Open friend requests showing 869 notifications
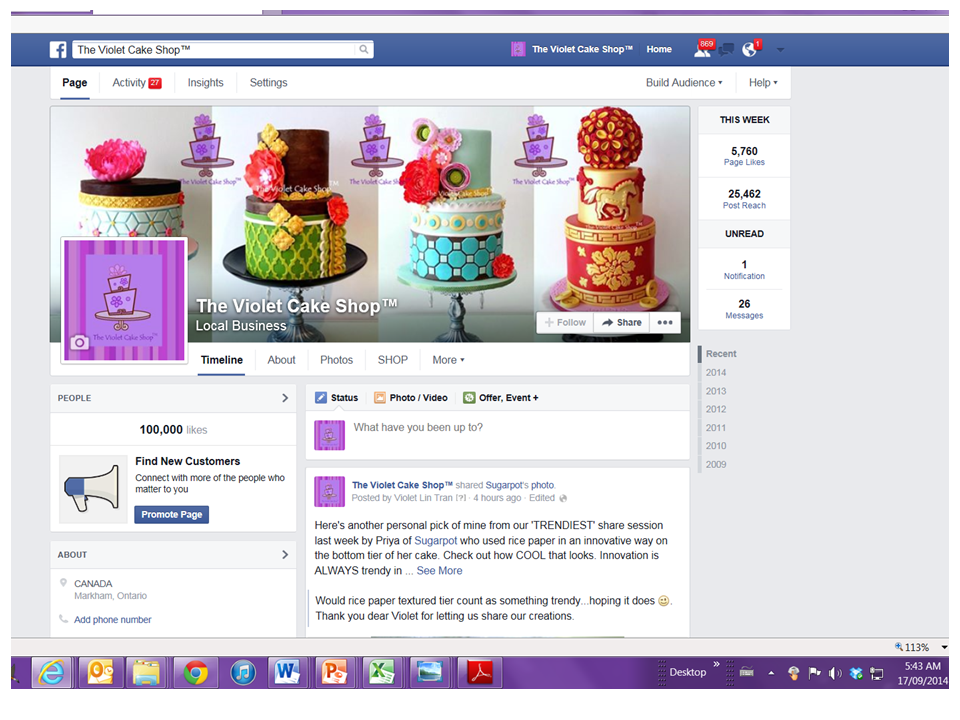 [x=700, y=48]
